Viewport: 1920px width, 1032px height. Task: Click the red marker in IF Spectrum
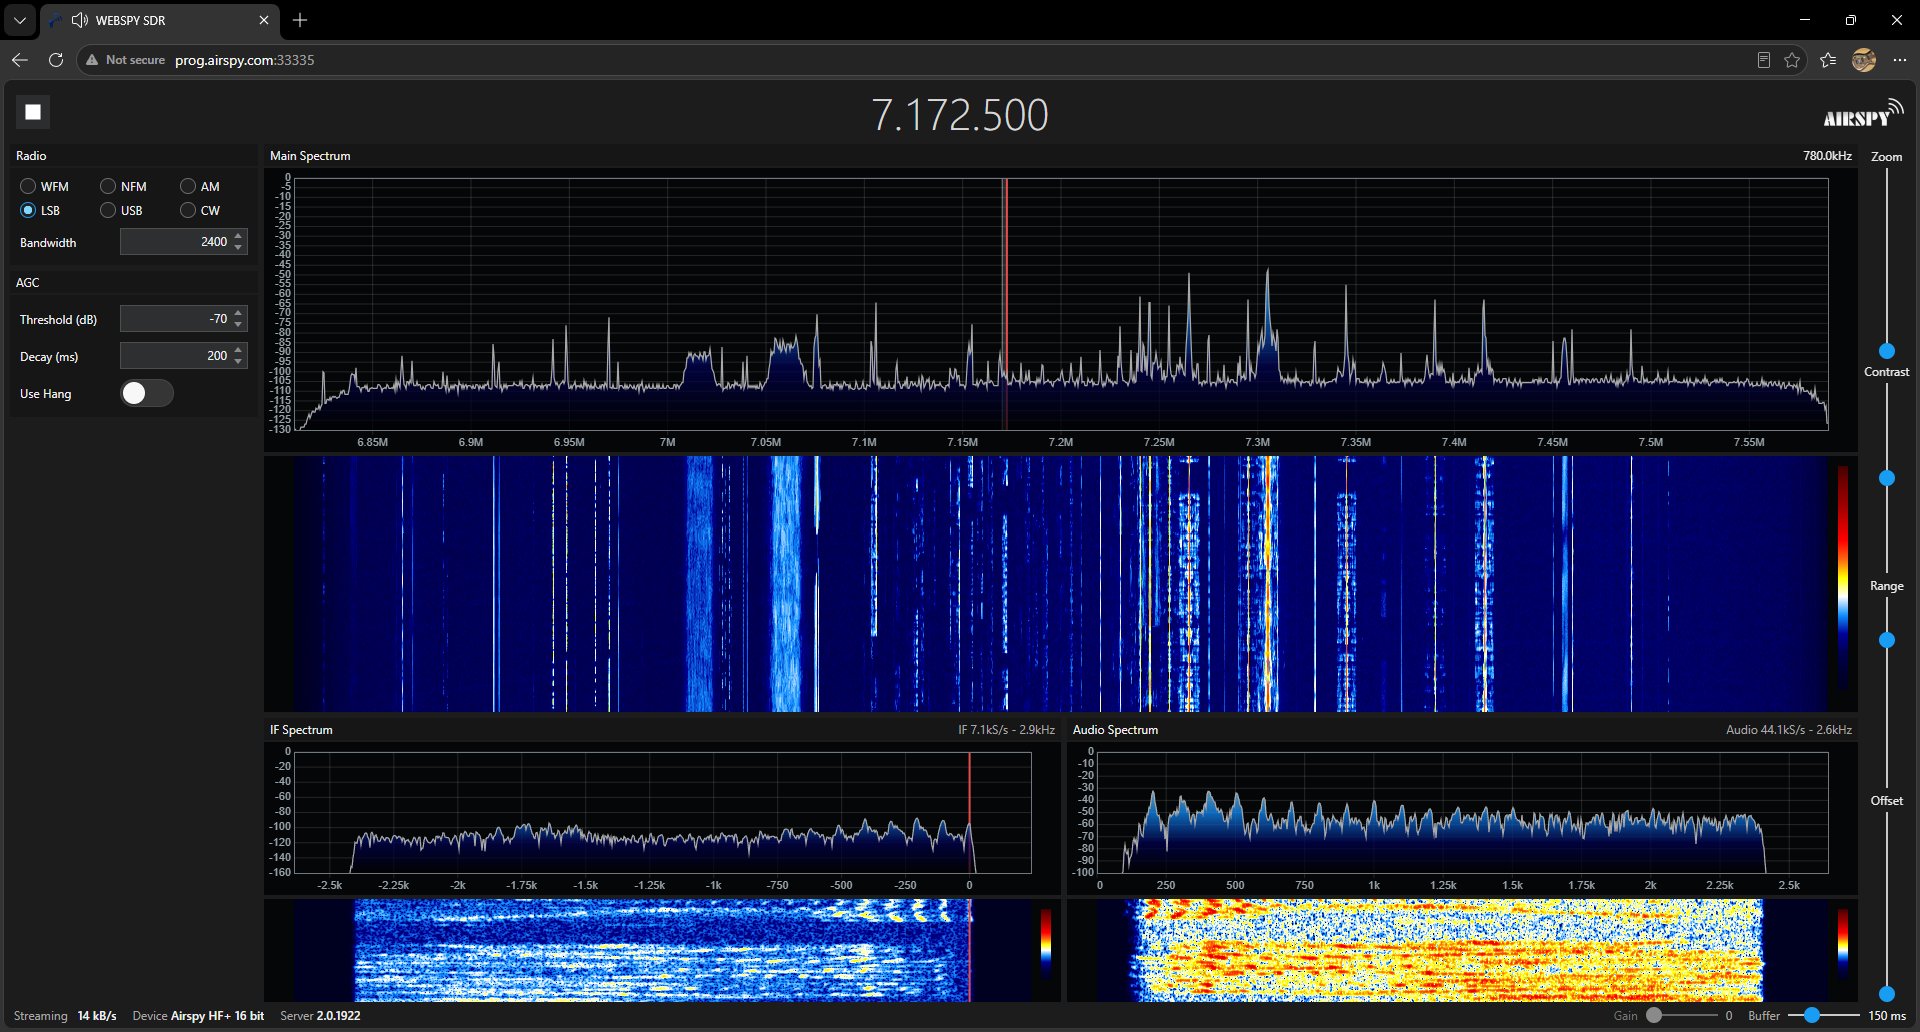969,813
